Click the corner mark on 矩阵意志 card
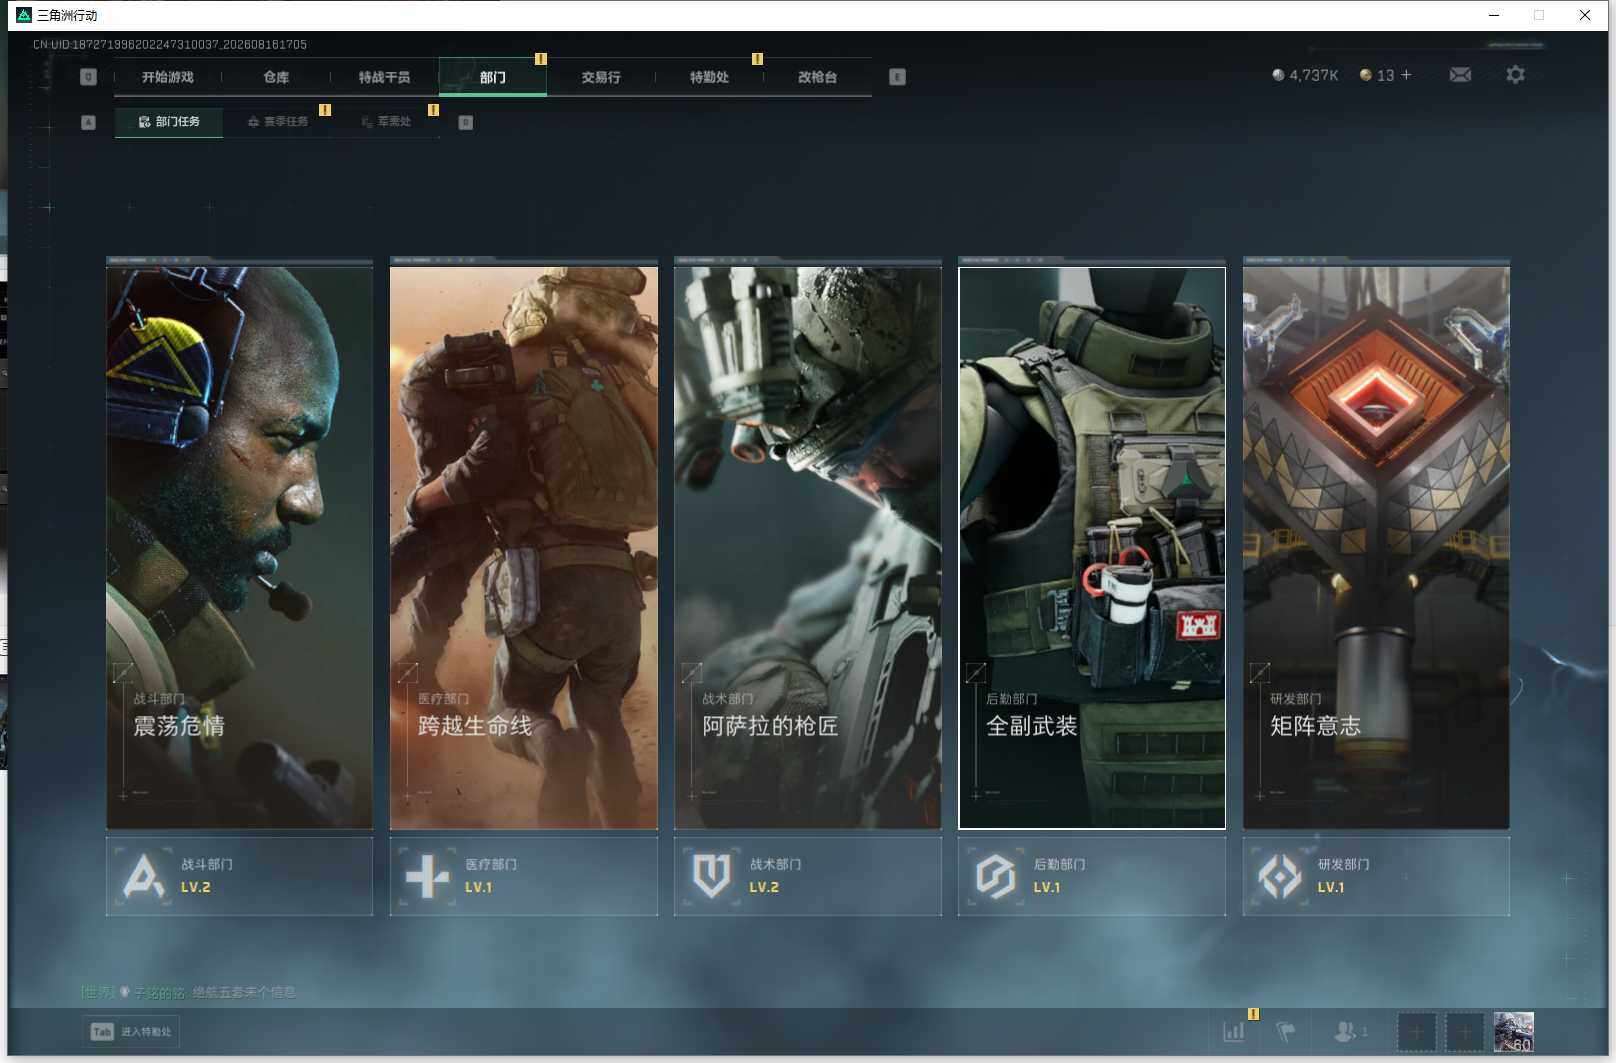 click(1260, 673)
